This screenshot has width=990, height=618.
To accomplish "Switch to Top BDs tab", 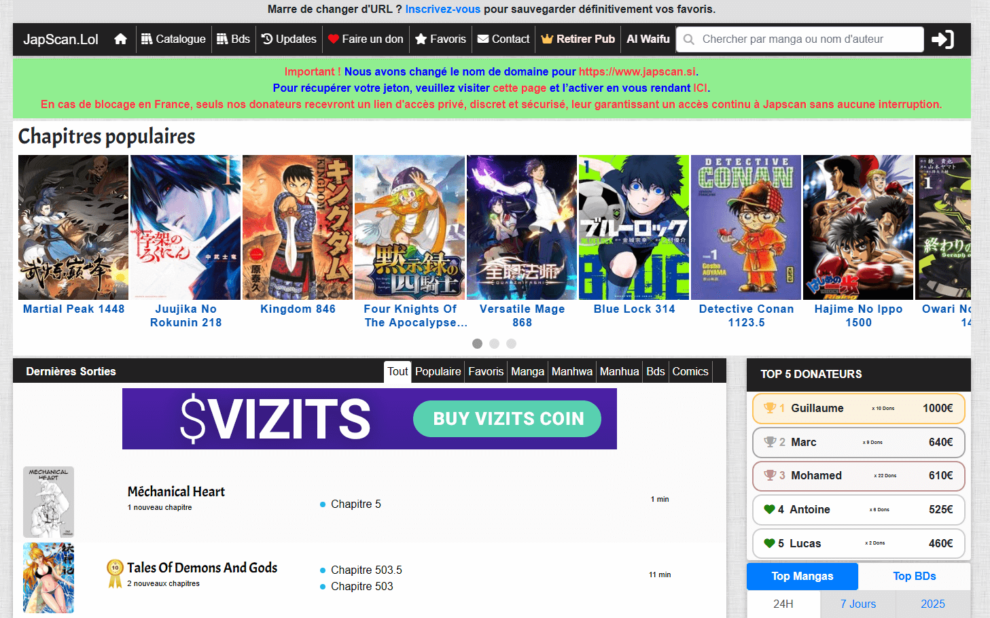I will click(914, 576).
